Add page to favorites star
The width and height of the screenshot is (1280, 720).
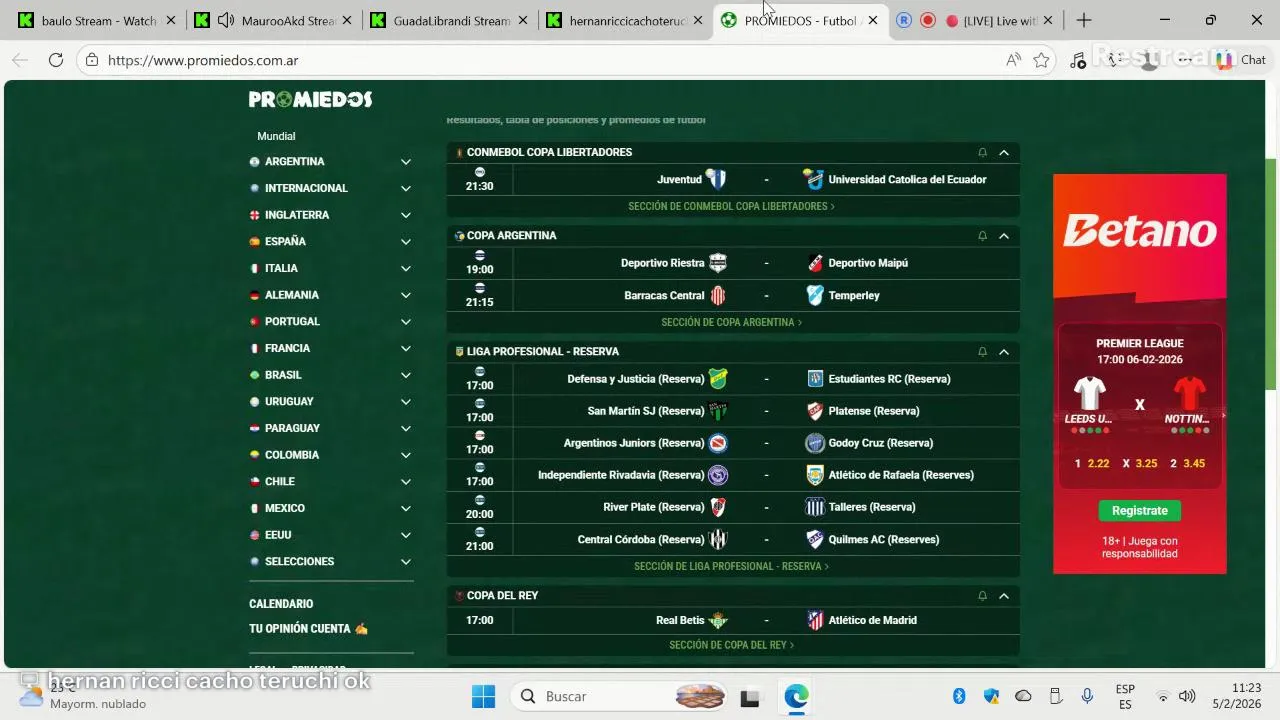point(1041,60)
